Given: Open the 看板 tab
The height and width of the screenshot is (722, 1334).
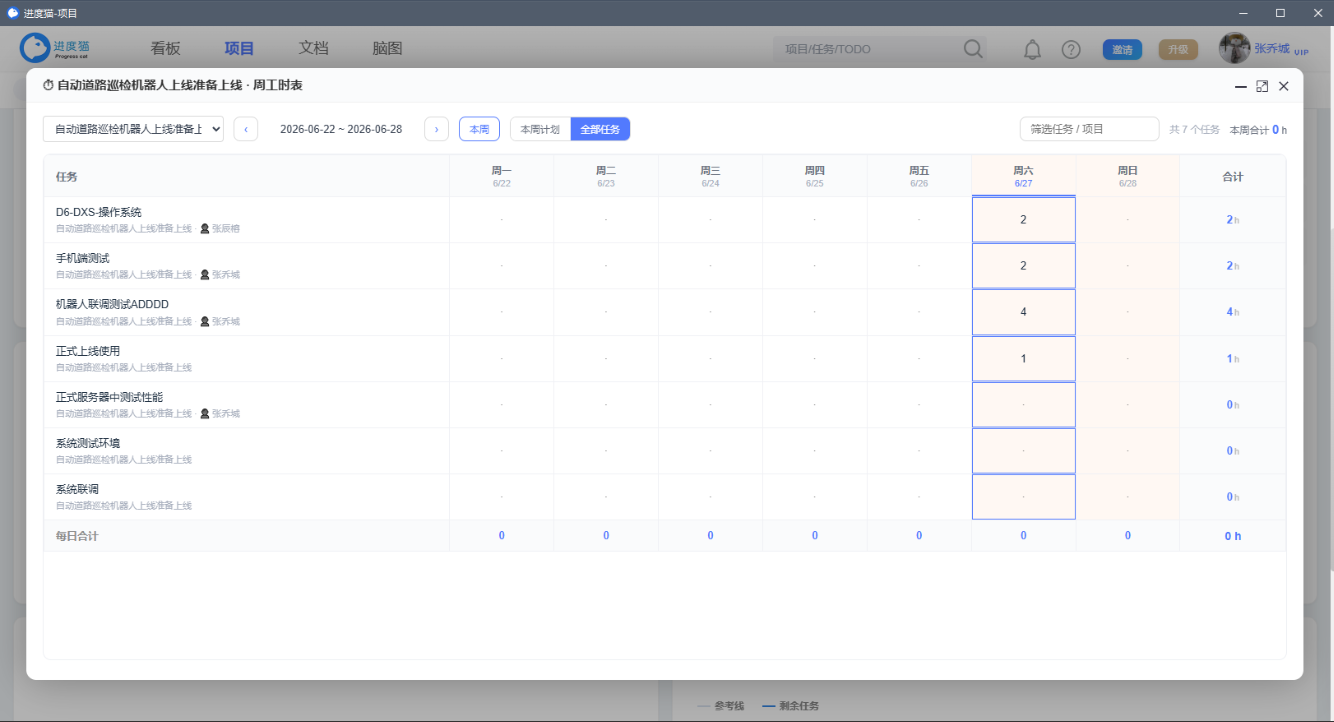Looking at the screenshot, I should (166, 48).
